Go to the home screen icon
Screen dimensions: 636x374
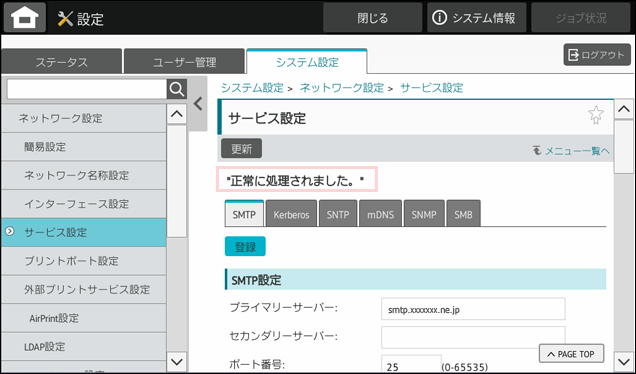coord(24,18)
